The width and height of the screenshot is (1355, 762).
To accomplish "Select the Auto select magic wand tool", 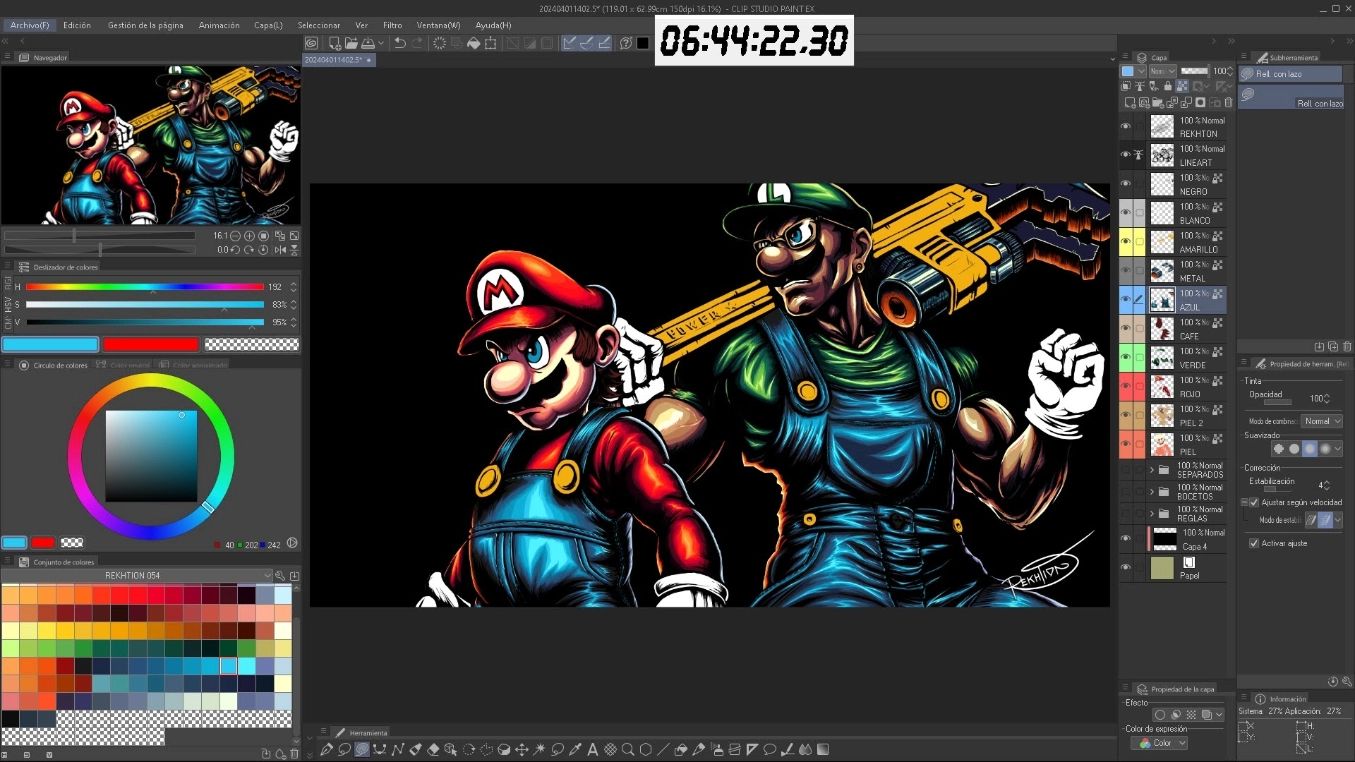I will tap(539, 749).
